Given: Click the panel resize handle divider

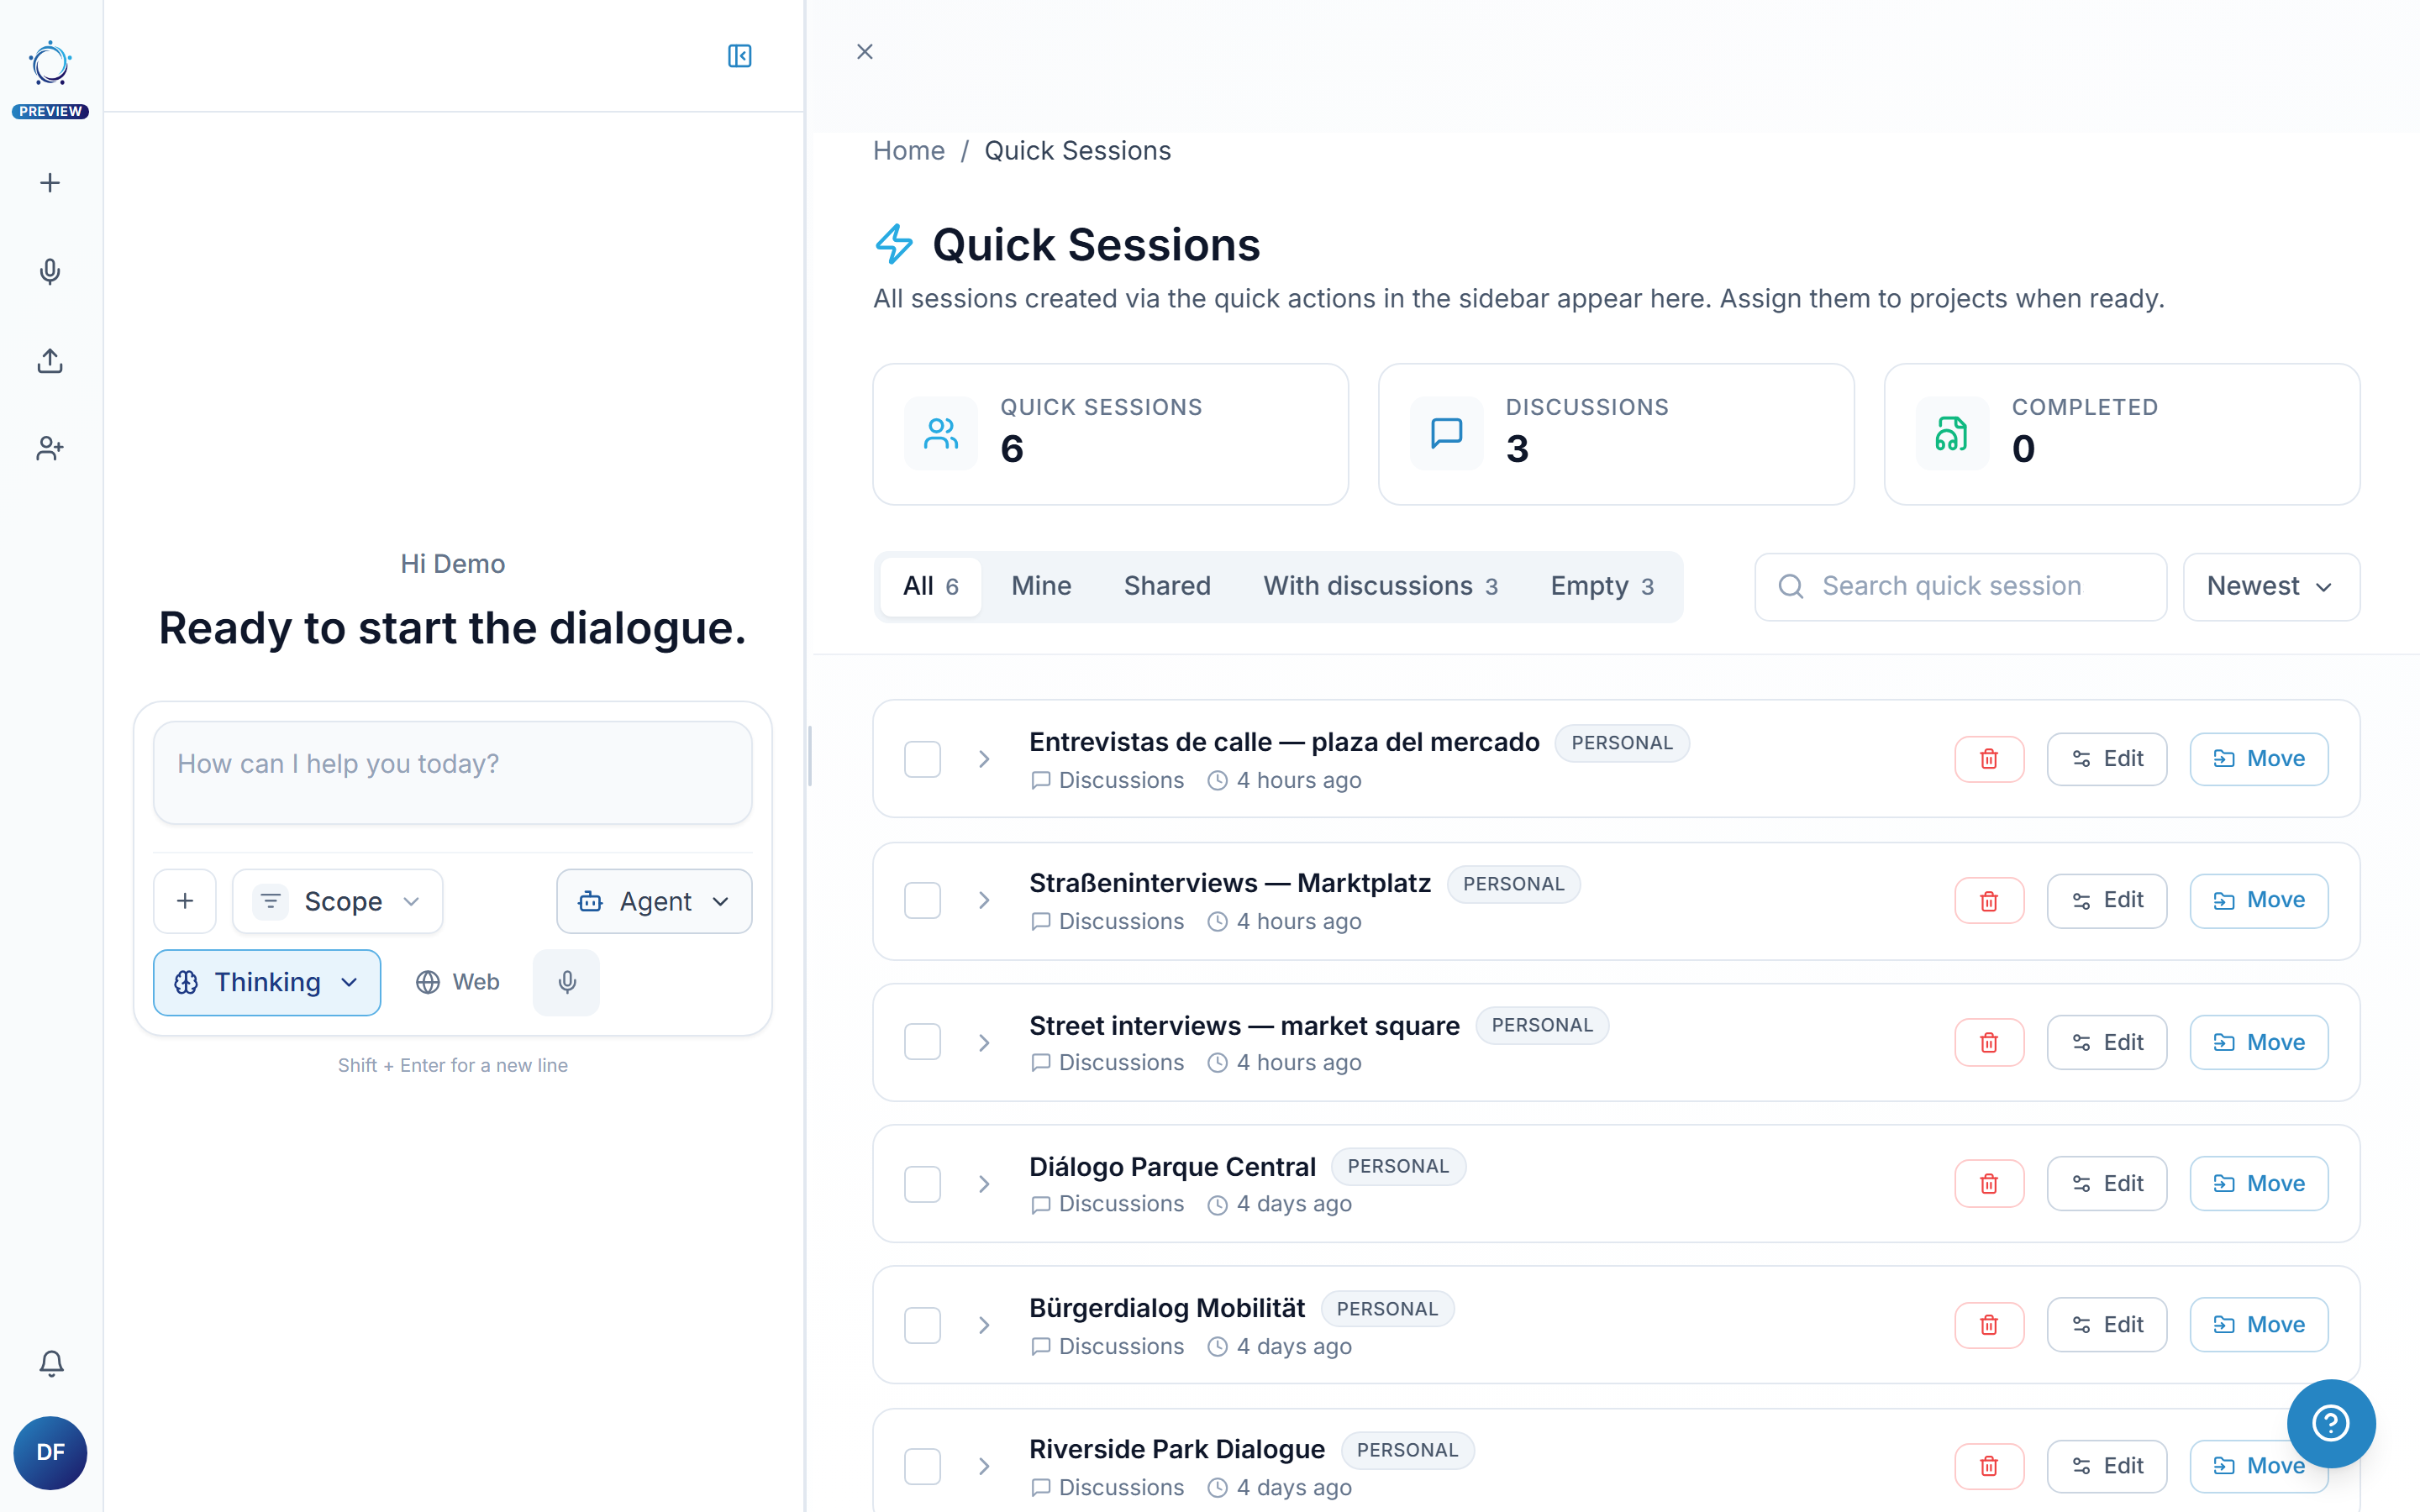Looking at the screenshot, I should [x=810, y=756].
